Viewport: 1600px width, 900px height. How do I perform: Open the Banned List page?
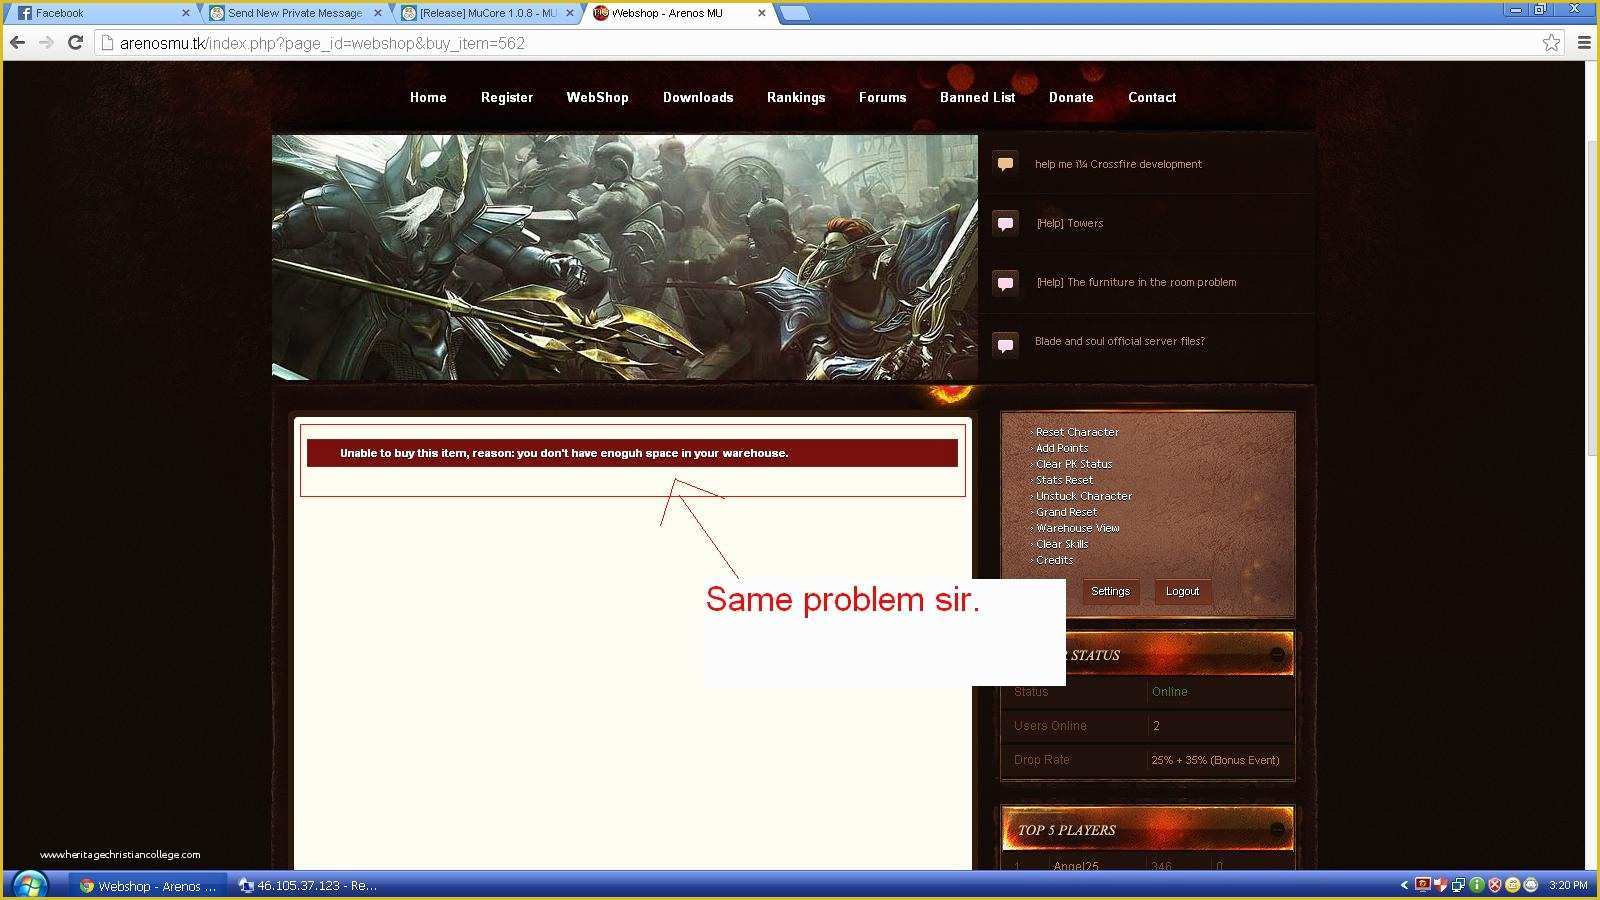click(977, 97)
